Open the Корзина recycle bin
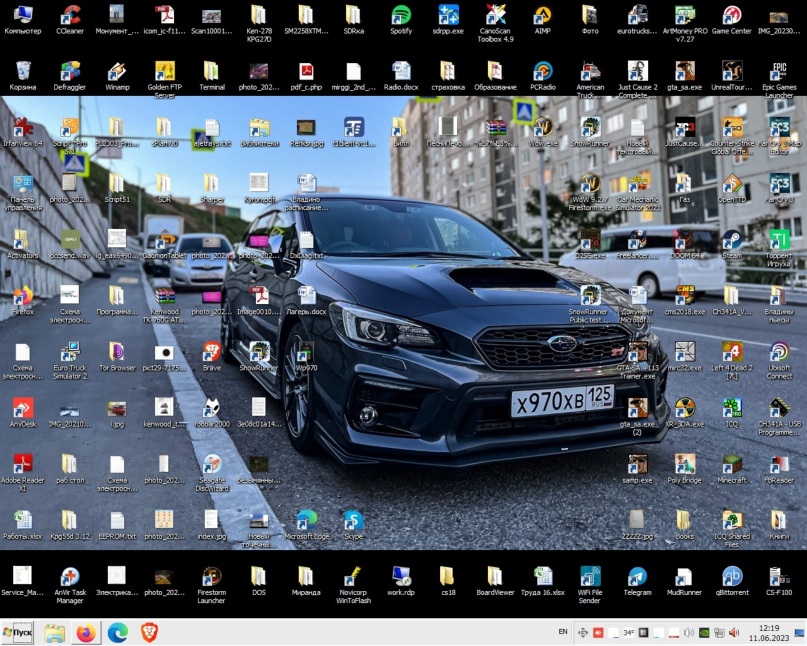The height and width of the screenshot is (646, 807). 22,71
